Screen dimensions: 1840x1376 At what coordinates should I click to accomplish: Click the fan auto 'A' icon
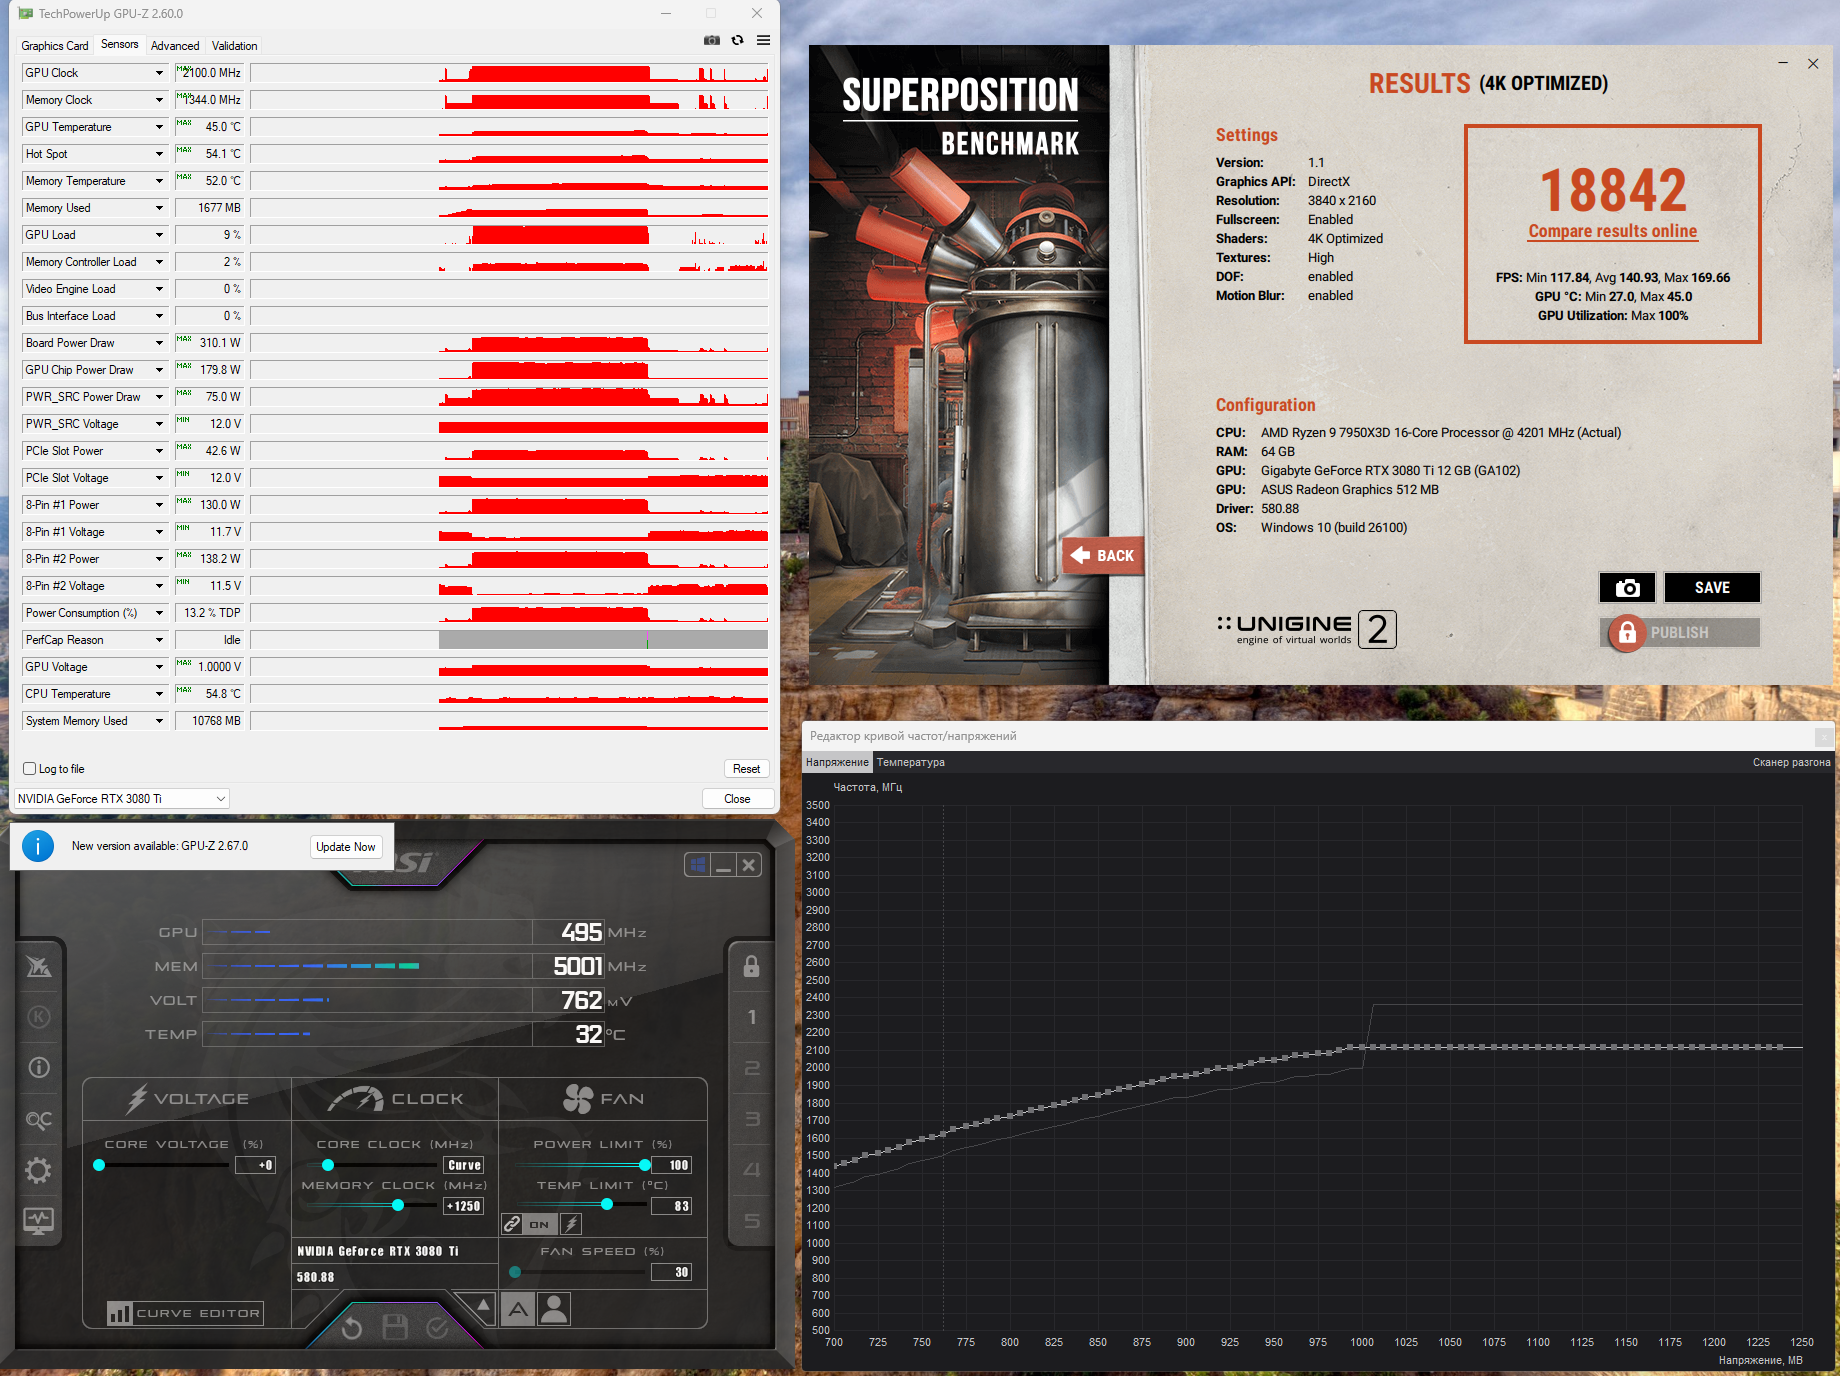click(518, 1308)
